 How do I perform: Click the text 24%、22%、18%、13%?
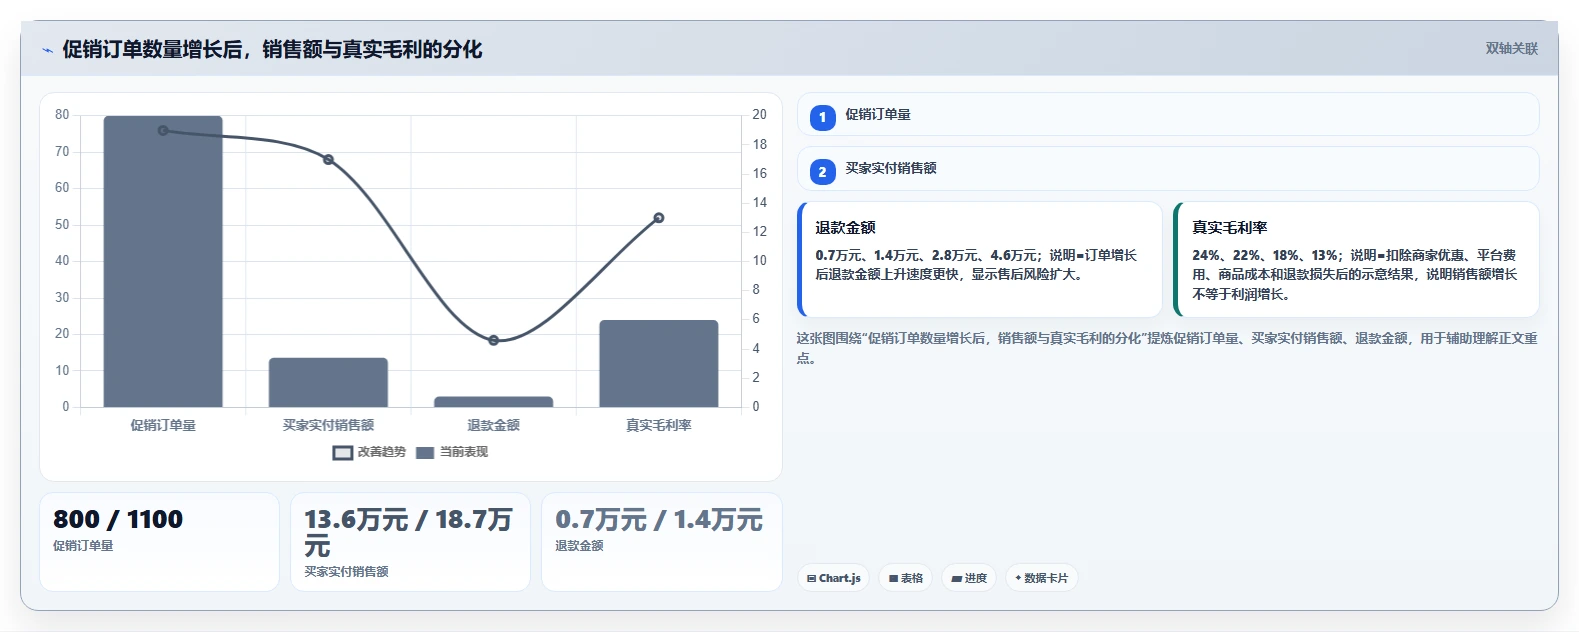1265,255
